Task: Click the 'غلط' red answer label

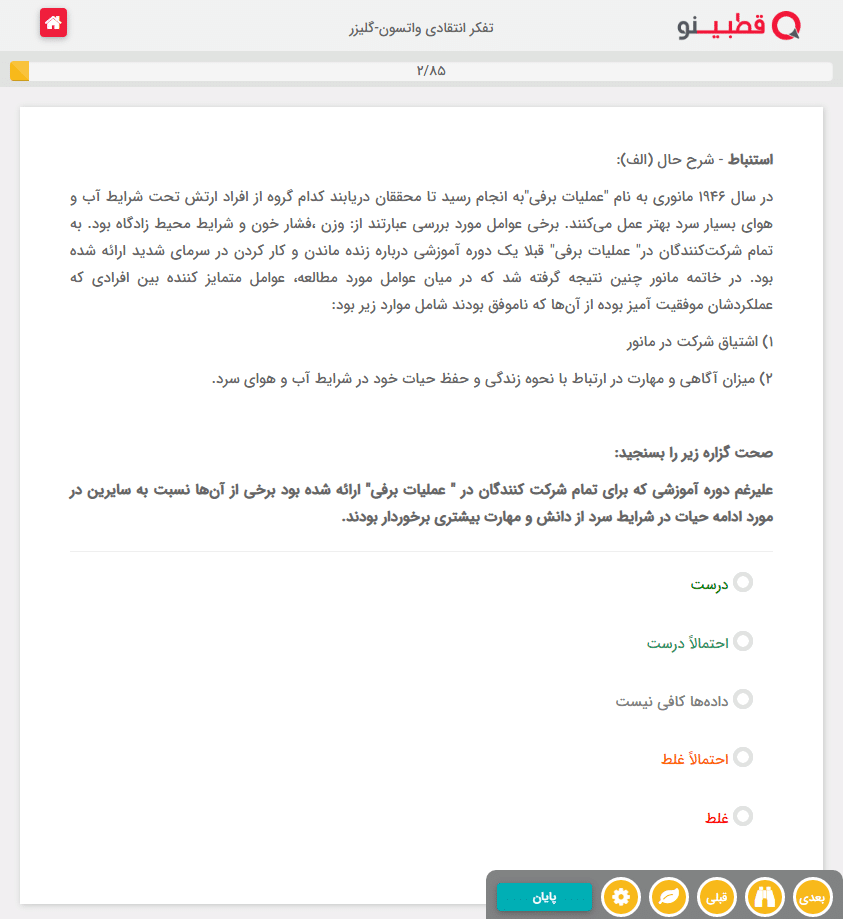Action: (716, 818)
